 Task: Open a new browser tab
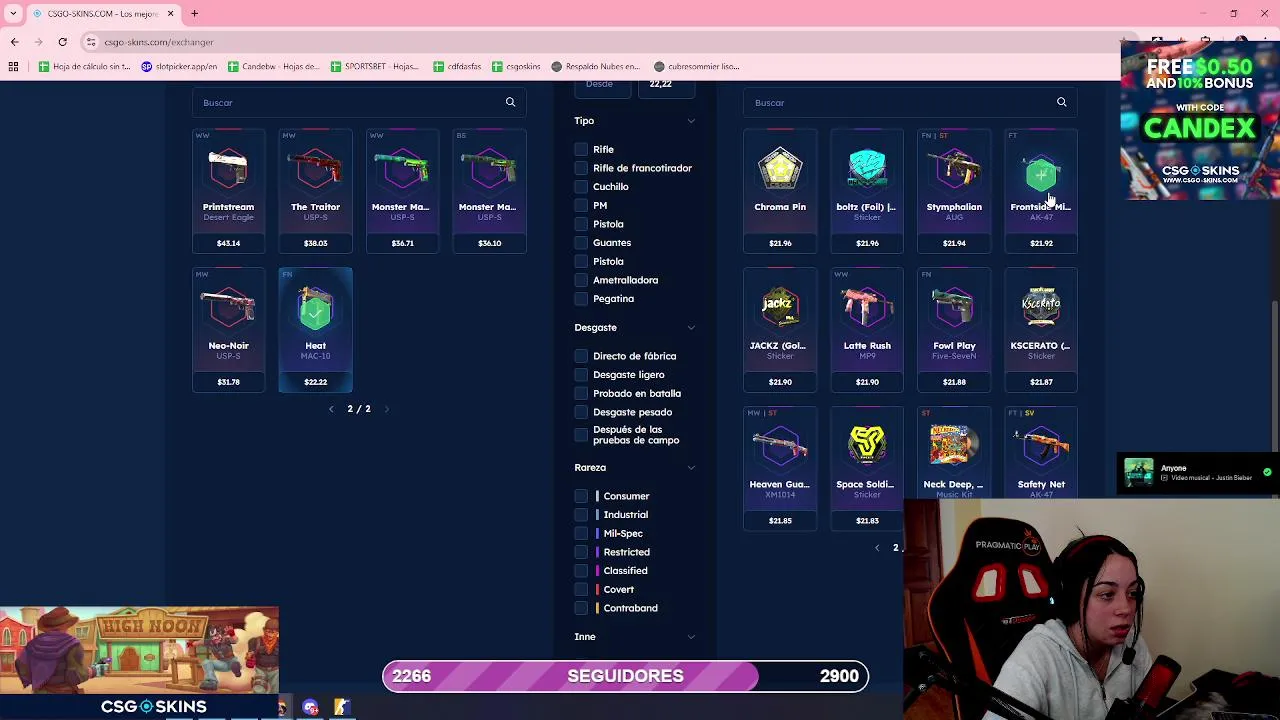click(x=194, y=13)
